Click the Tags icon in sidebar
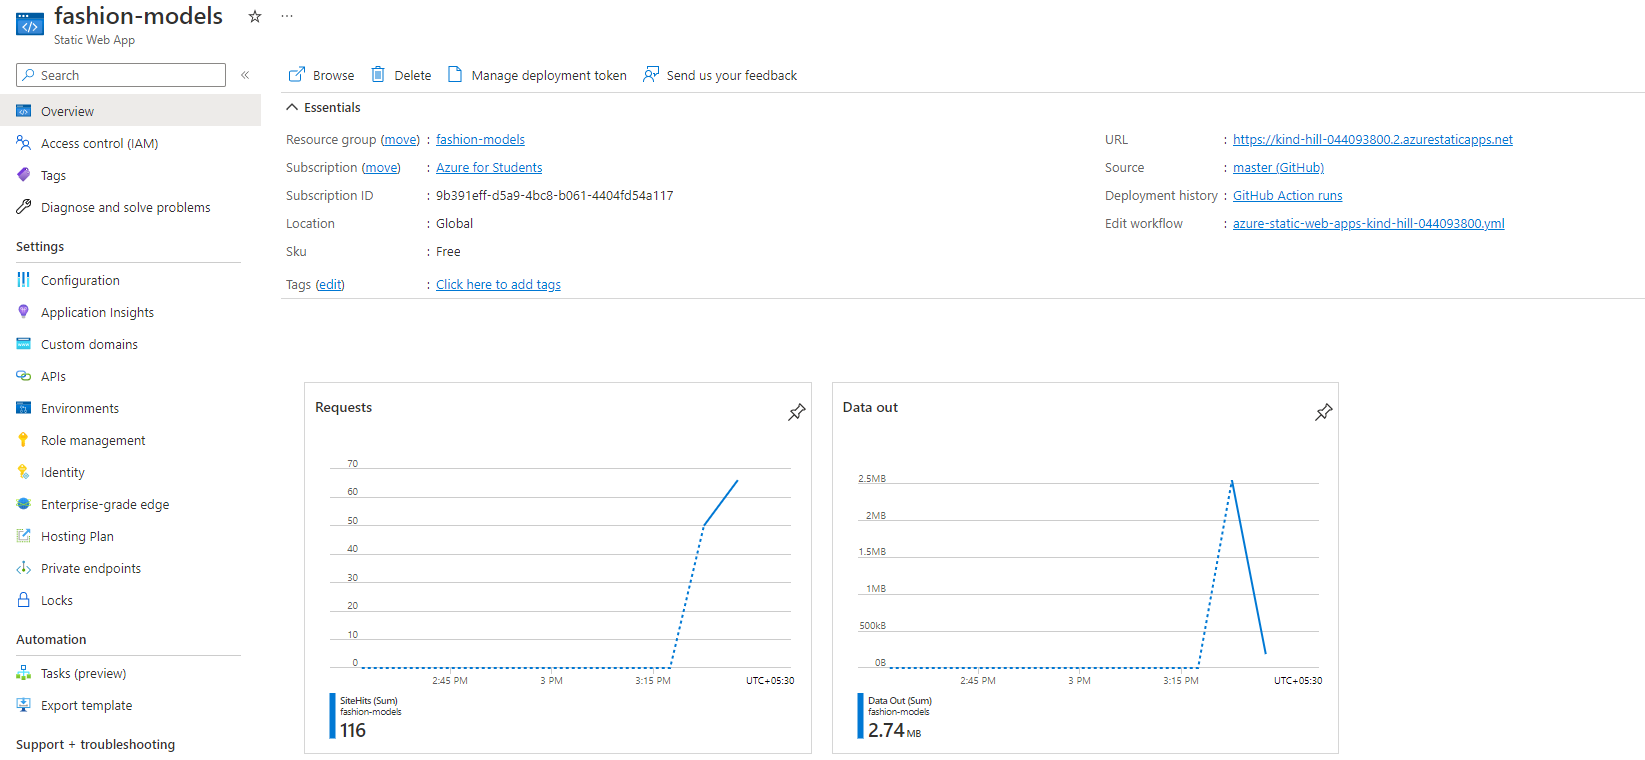Image resolution: width=1645 pixels, height=760 pixels. [x=24, y=175]
